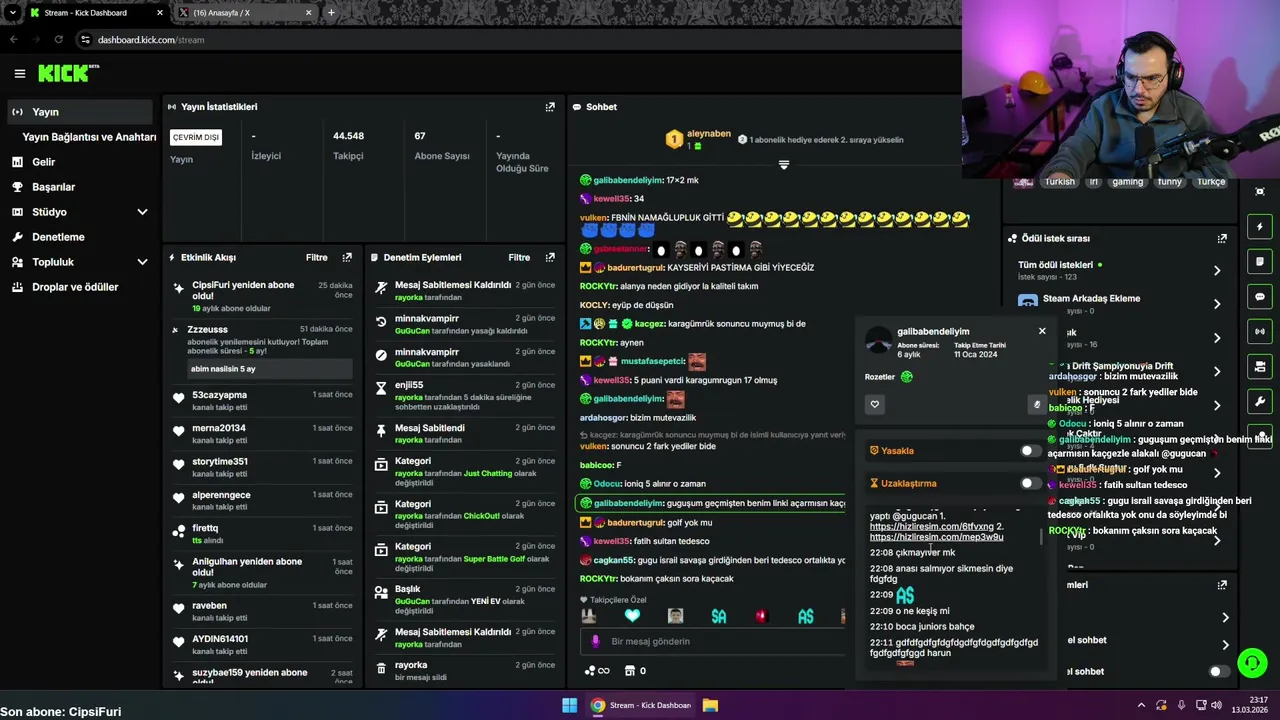Pop out the Ödül istek sırası panel

1222,239
